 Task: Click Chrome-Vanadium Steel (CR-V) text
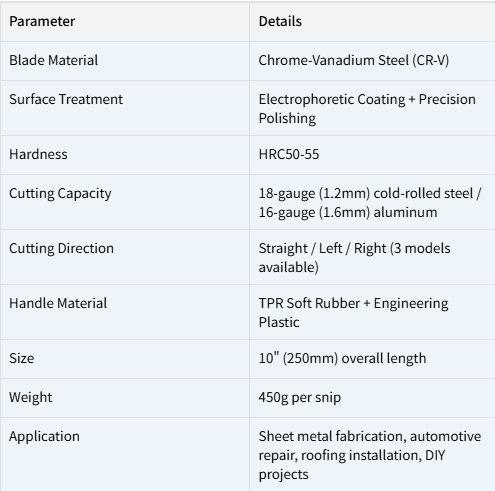pyautogui.click(x=354, y=60)
